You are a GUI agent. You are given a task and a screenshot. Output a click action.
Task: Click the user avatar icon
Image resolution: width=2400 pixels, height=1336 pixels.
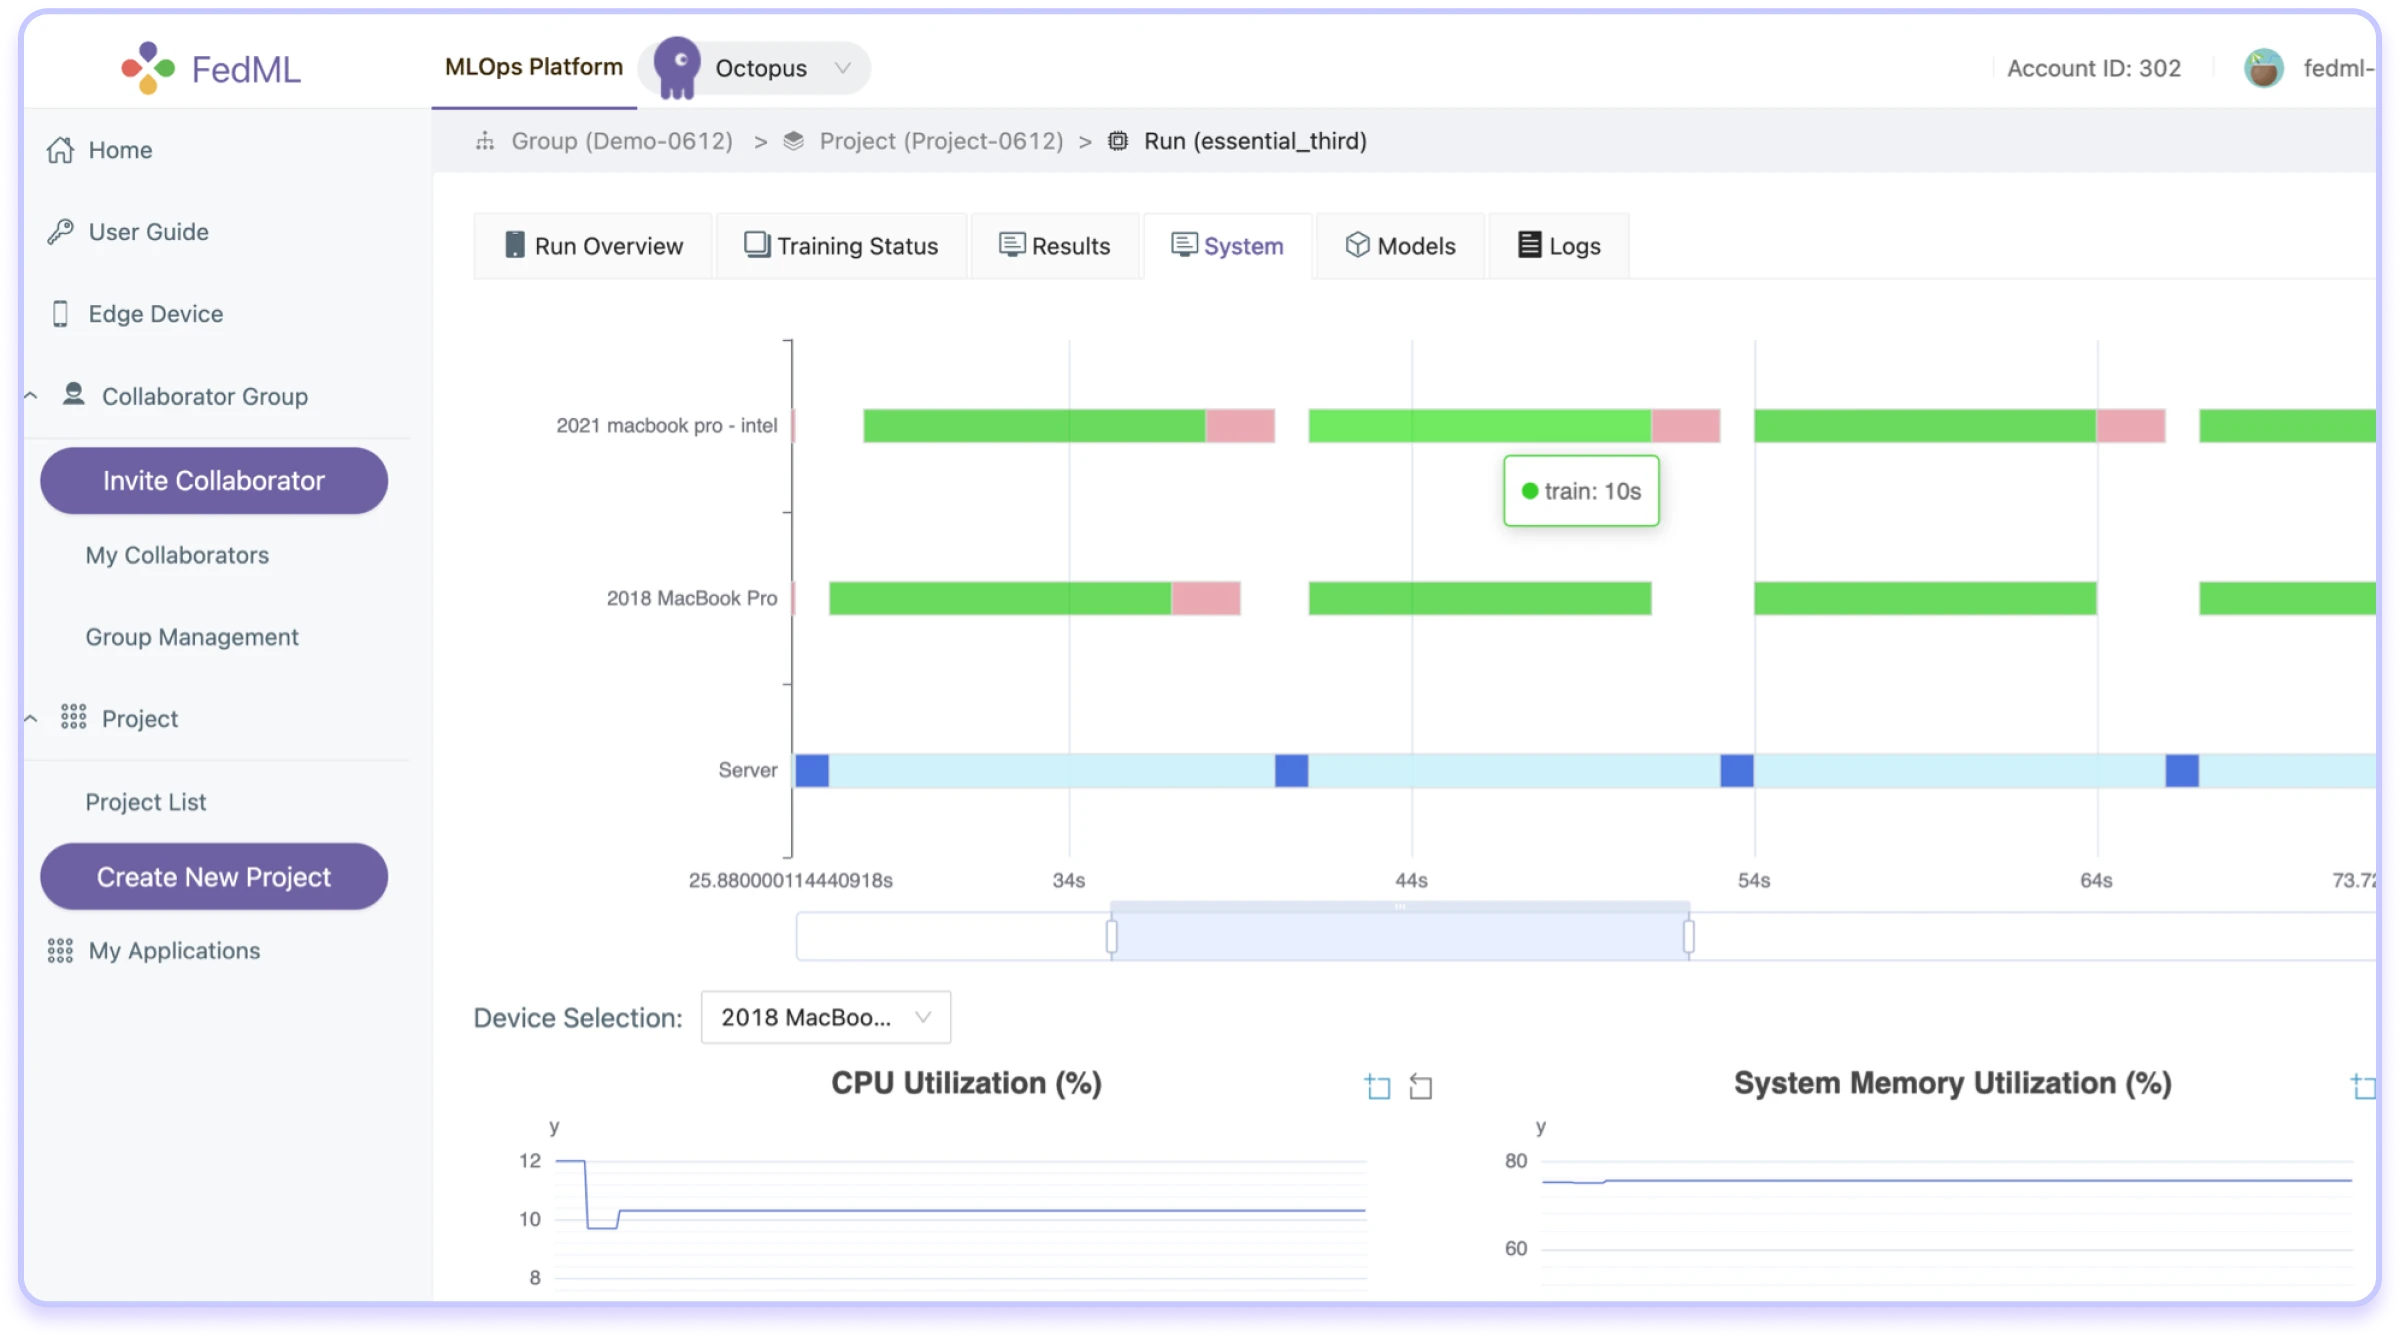[2263, 68]
